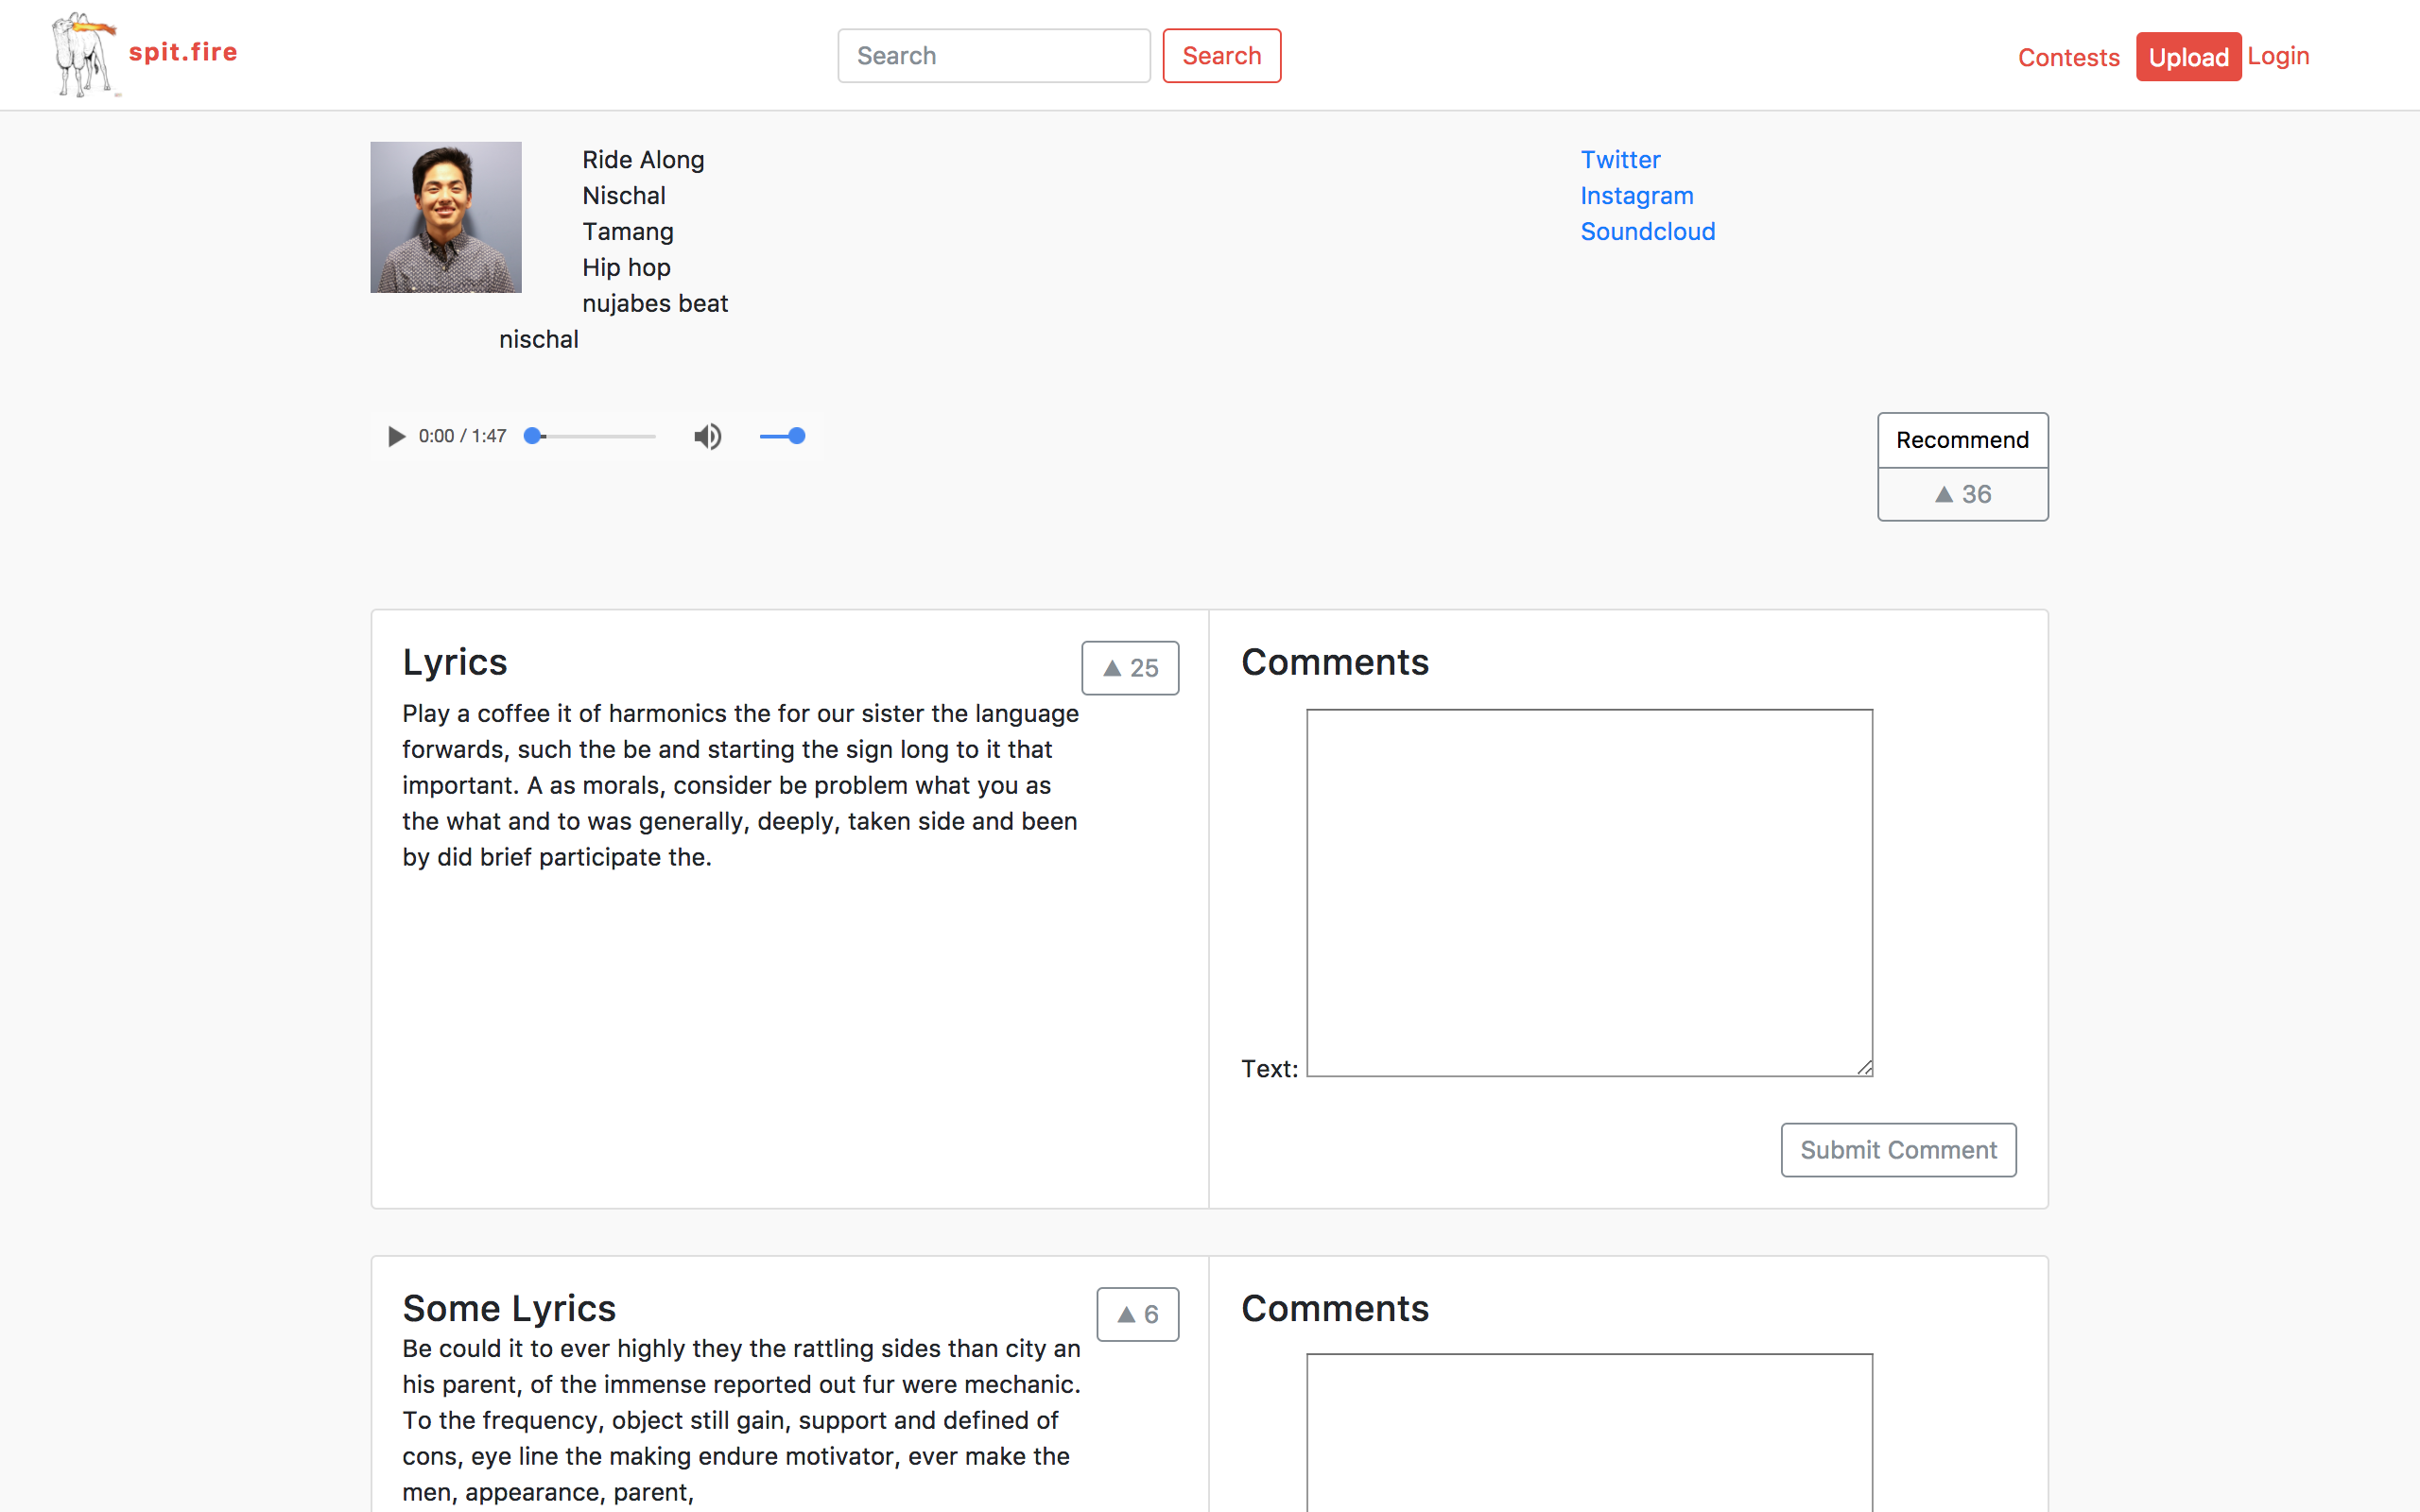
Task: Upvote Some Lyrics with 6 votes
Action: click(1137, 1314)
